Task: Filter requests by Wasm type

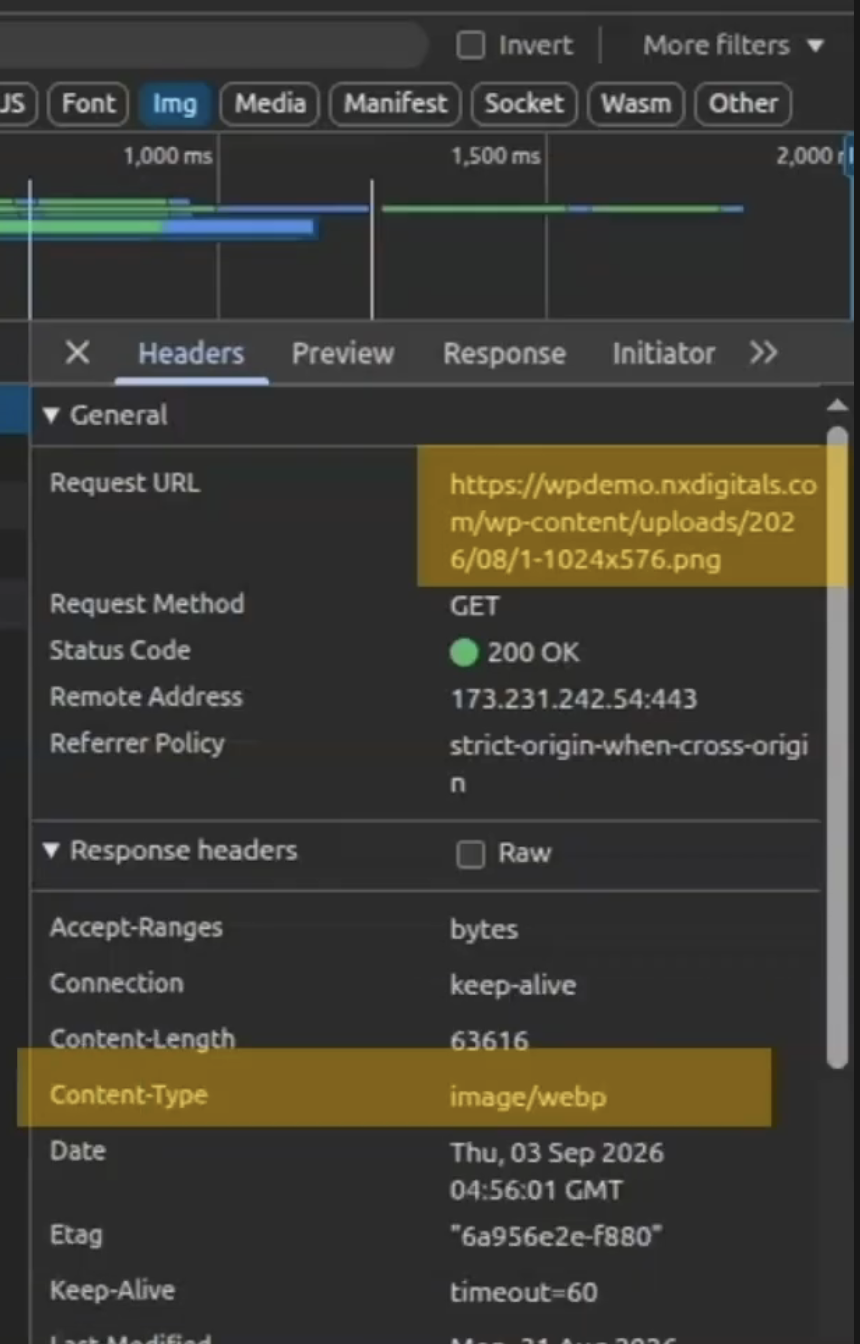Action: click(636, 103)
